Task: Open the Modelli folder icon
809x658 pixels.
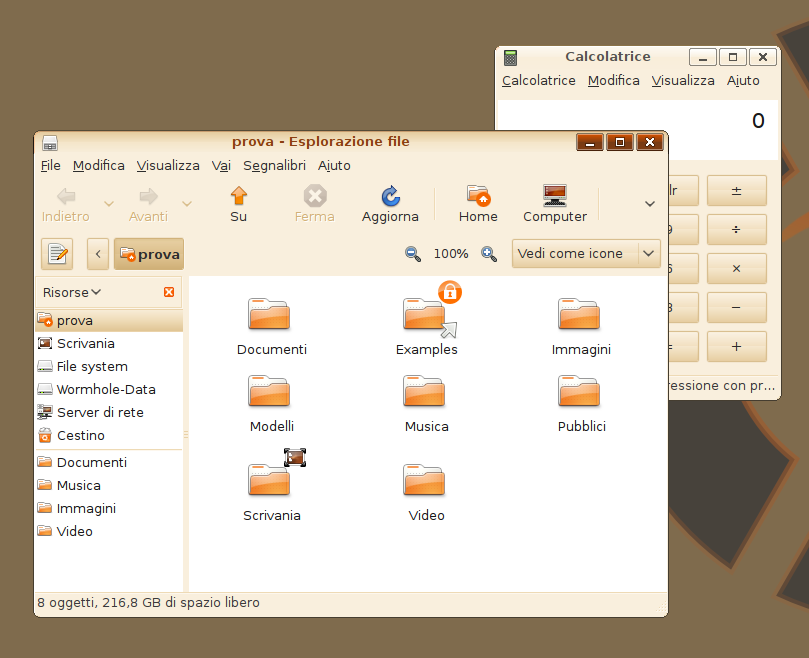Action: pyautogui.click(x=269, y=391)
